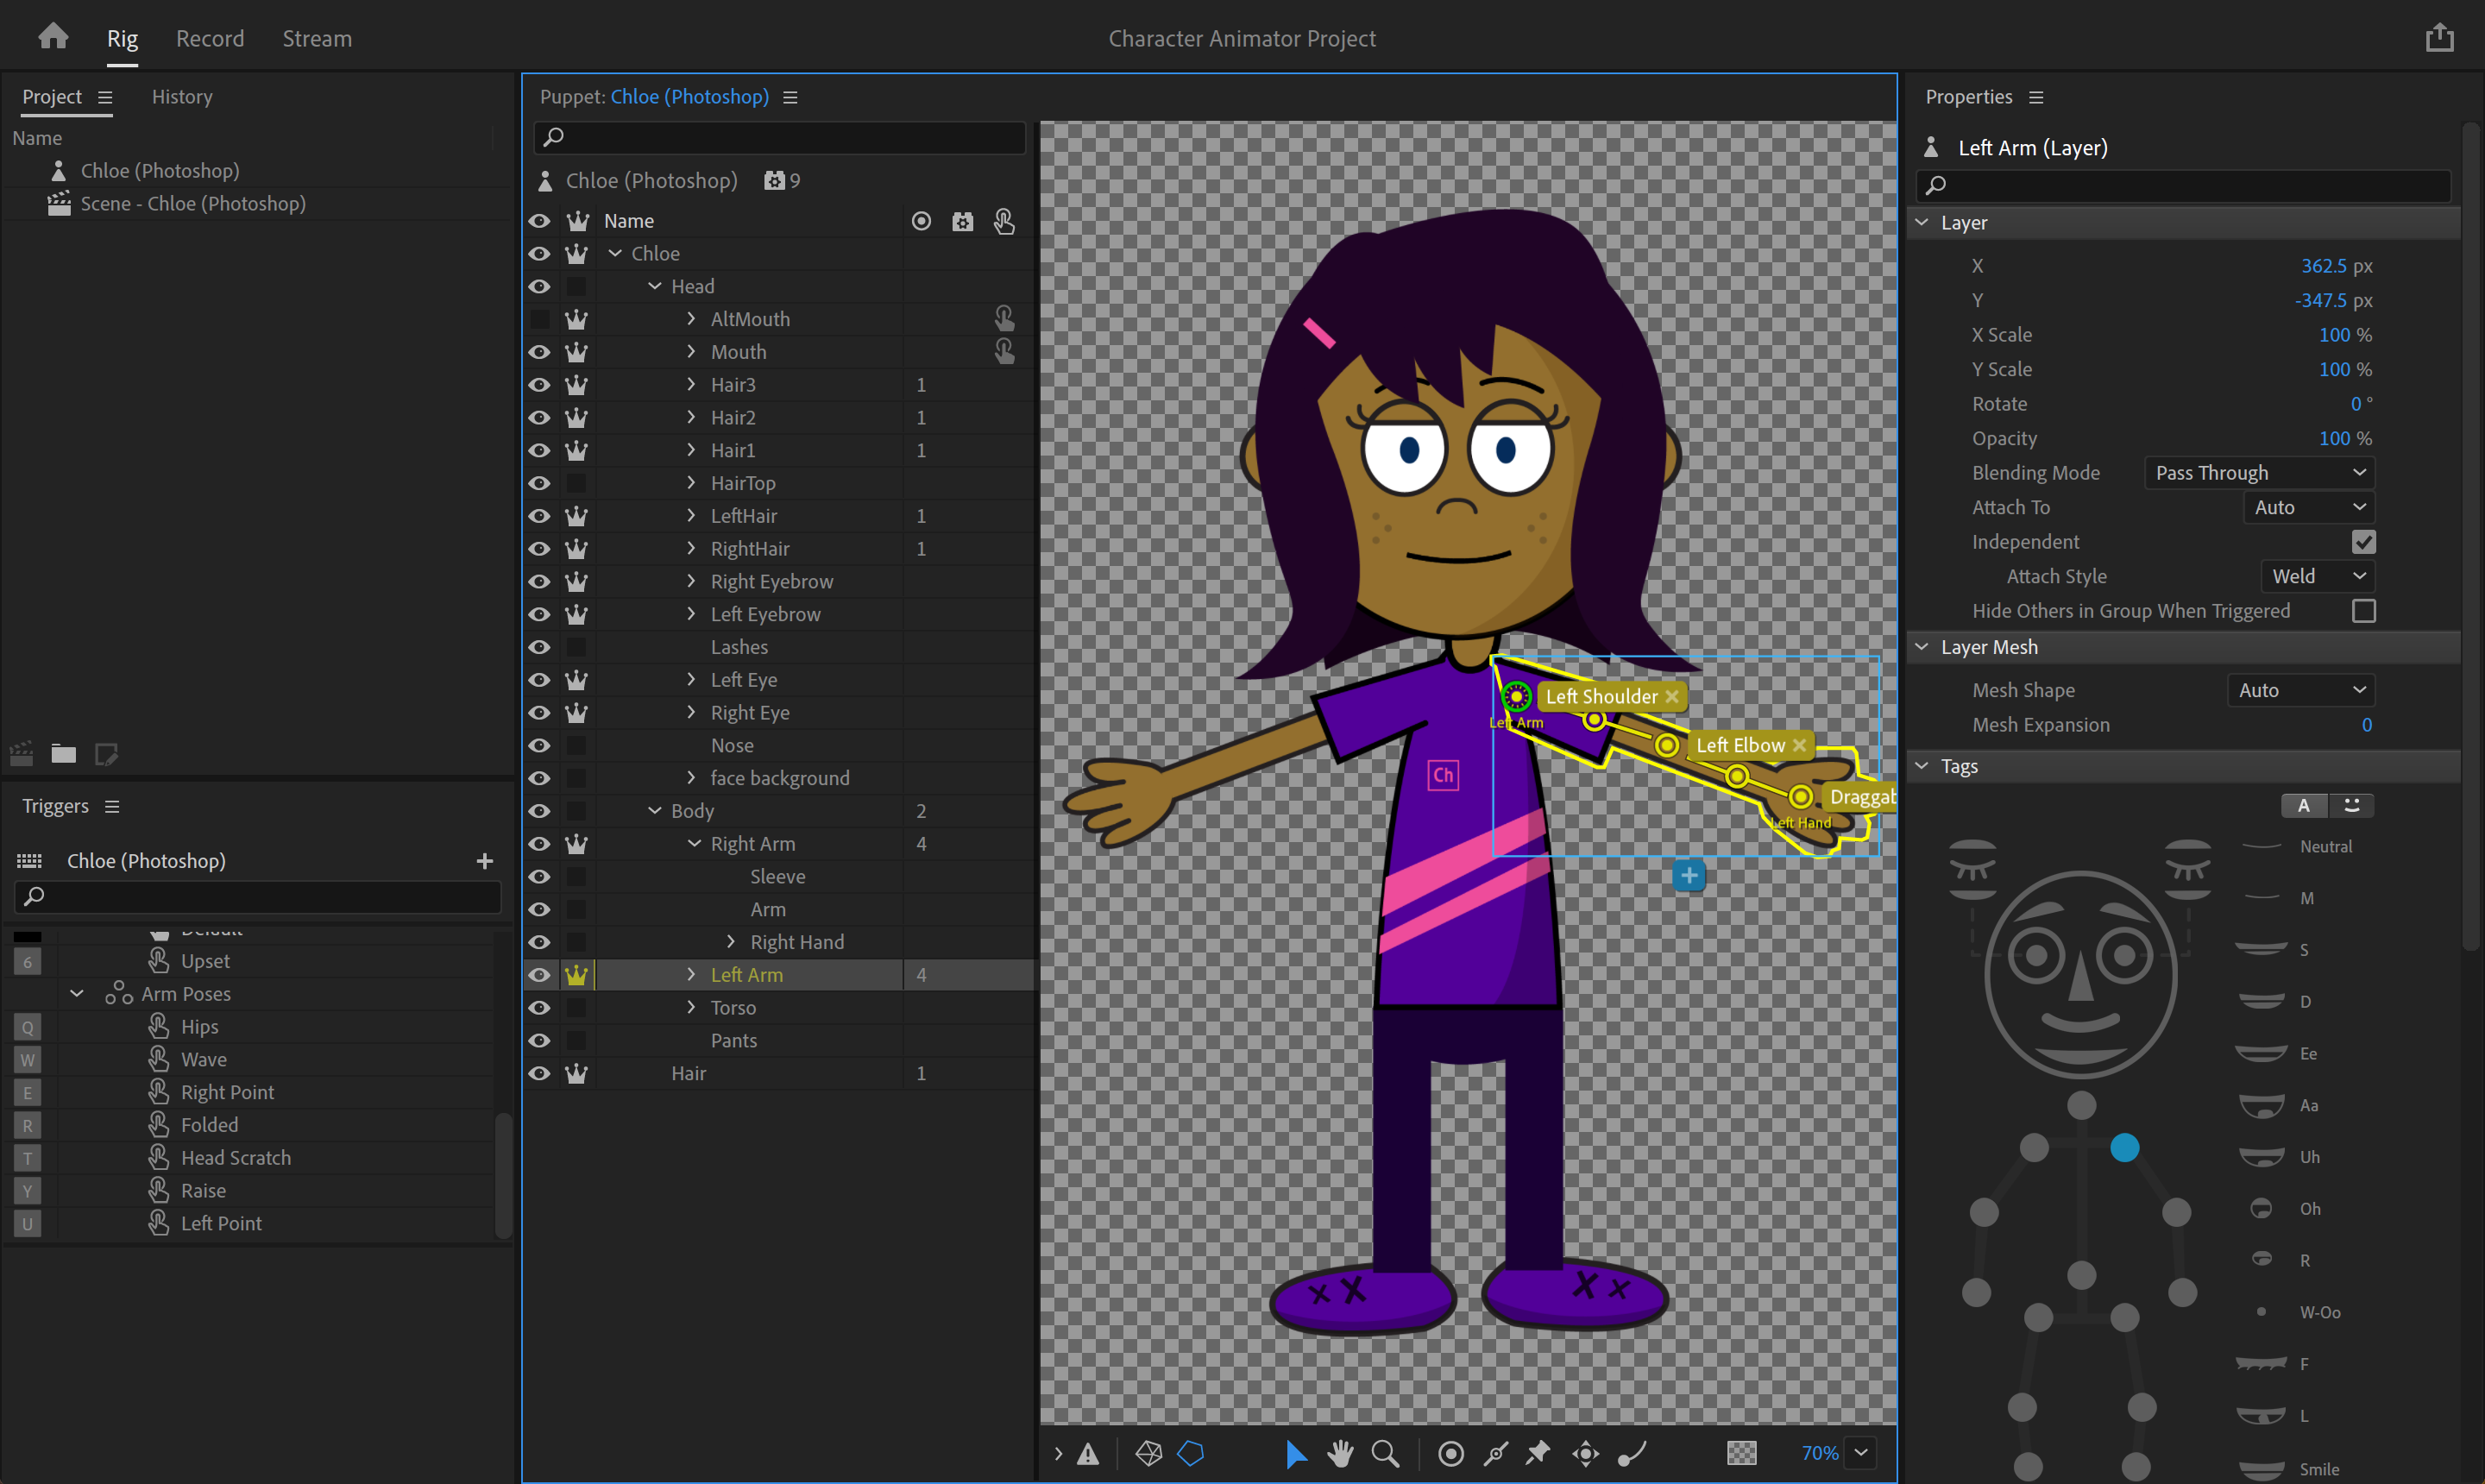
Task: Click the plus button to add layer
Action: tap(1690, 875)
